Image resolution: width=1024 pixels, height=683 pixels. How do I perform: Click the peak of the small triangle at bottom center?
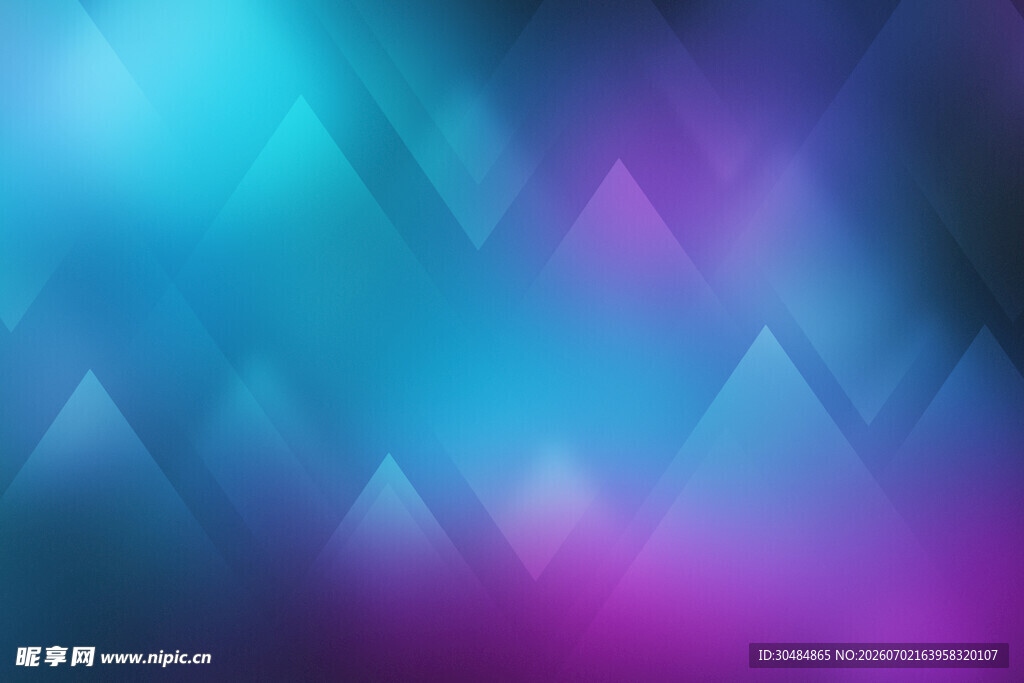389,454
